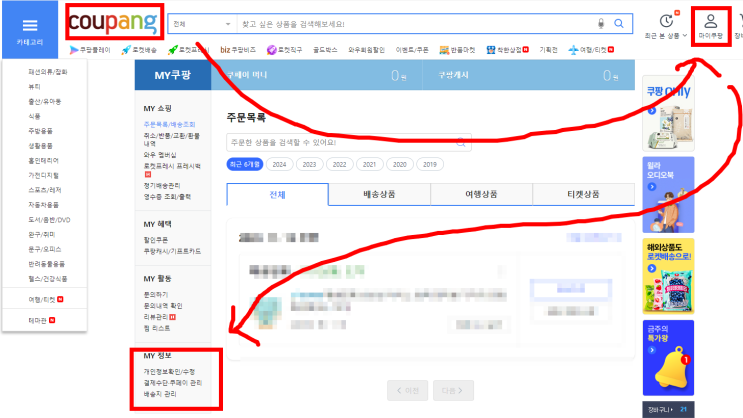This screenshot has height=418, width=743.
Task: Select the 2023 year filter
Action: click(x=309, y=164)
